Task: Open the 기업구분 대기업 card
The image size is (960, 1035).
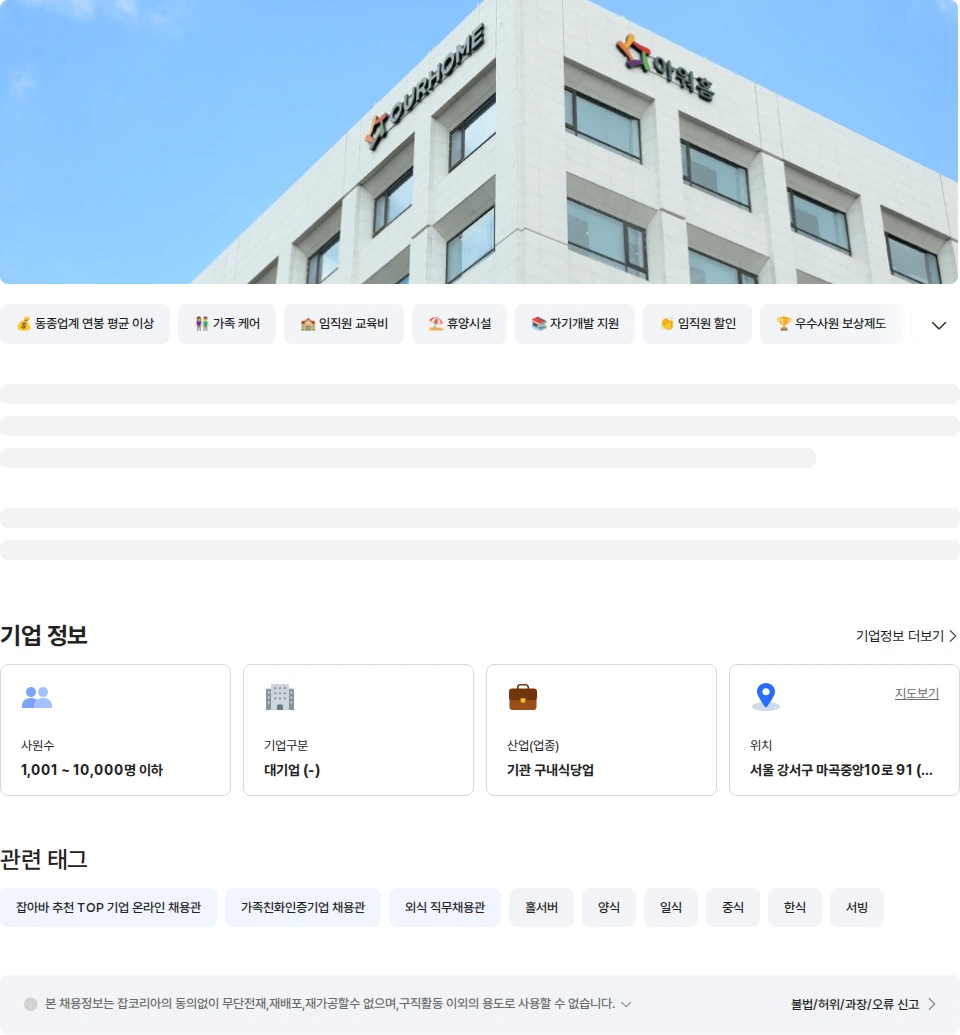Action: [359, 730]
